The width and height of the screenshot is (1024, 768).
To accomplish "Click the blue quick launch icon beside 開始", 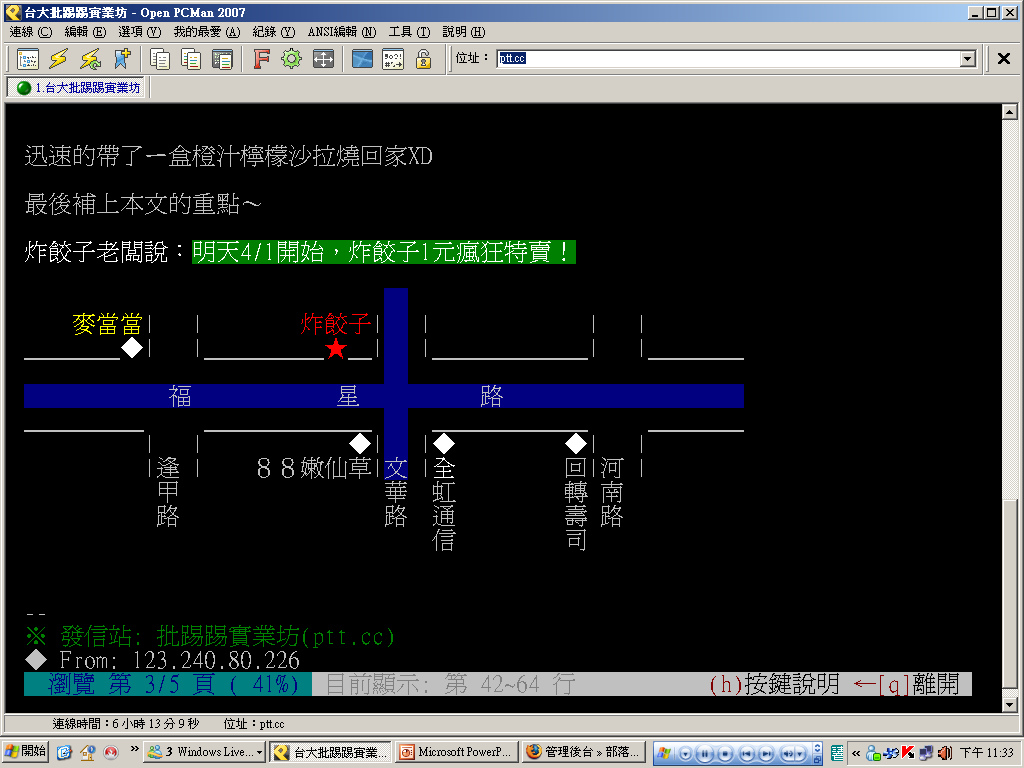I will (64, 752).
